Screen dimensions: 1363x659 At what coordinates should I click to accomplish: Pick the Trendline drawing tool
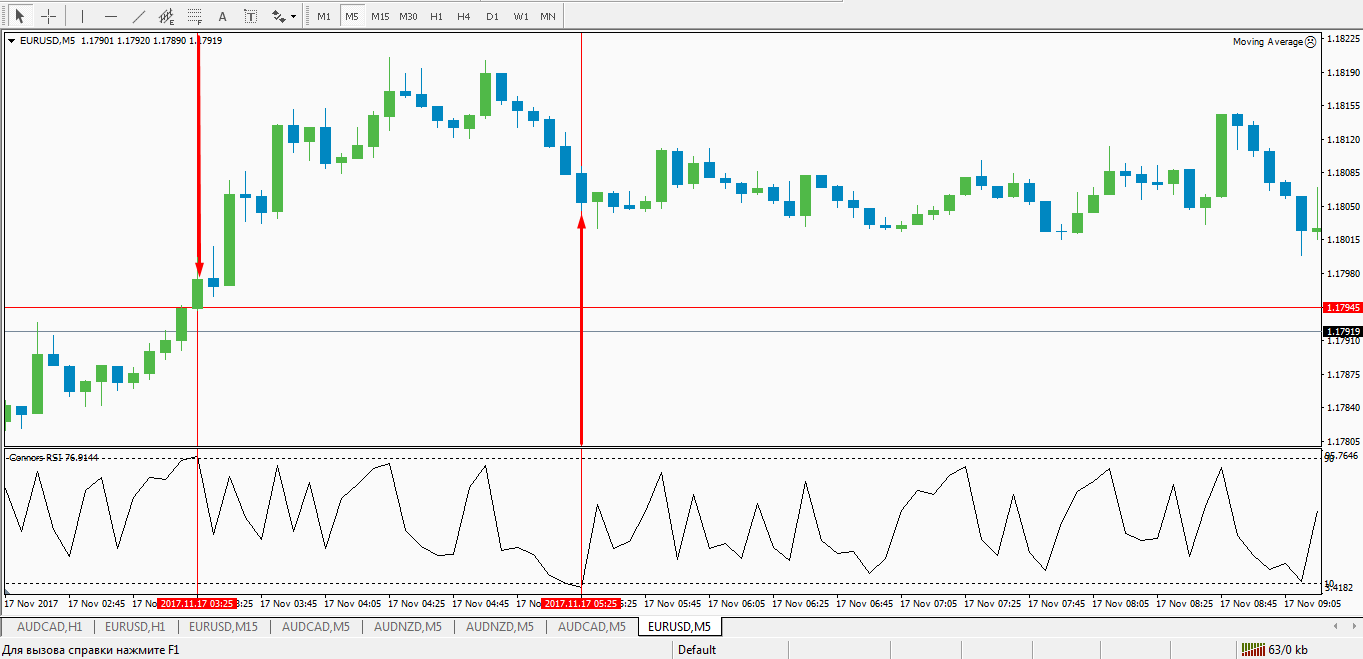pyautogui.click(x=138, y=16)
